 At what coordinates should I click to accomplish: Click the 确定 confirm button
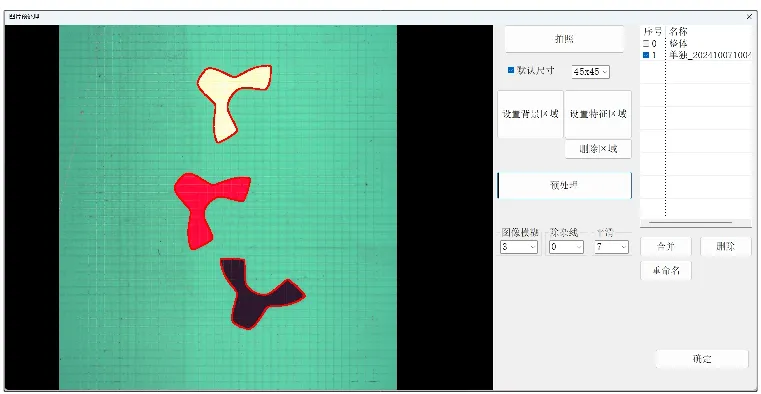[x=702, y=359]
